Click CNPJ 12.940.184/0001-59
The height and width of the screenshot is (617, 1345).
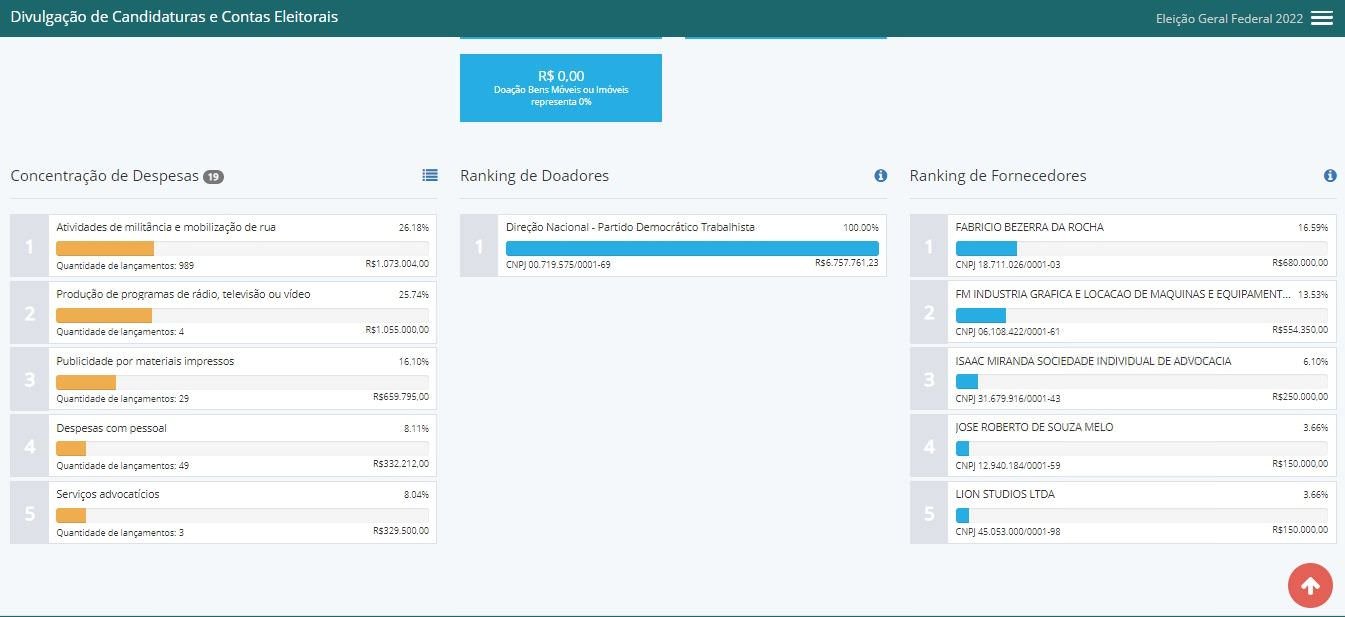click(1008, 466)
